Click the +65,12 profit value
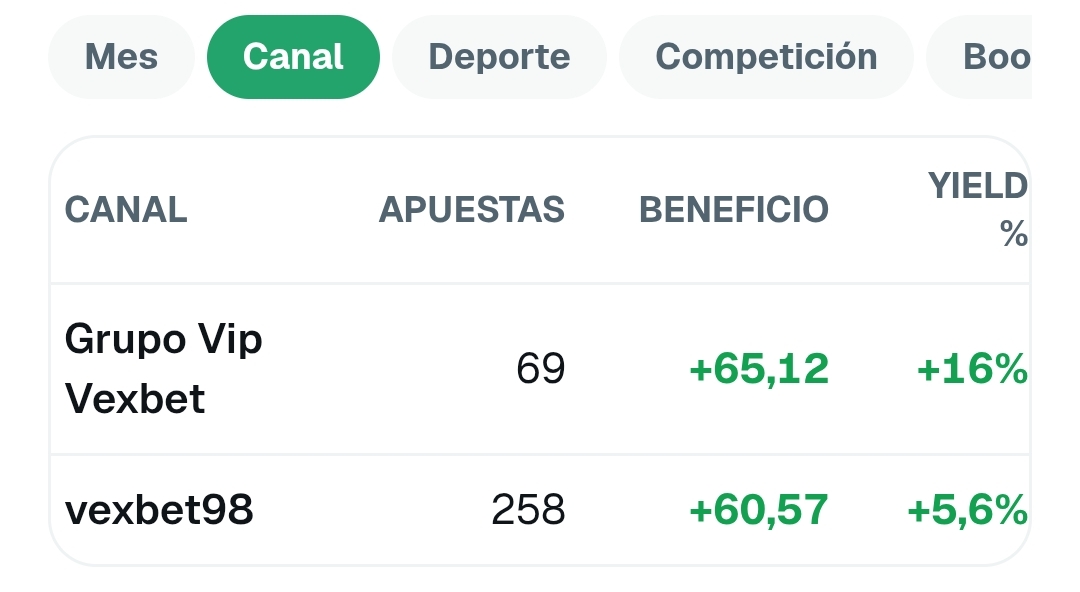Image resolution: width=1080 pixels, height=592 pixels. click(x=759, y=369)
